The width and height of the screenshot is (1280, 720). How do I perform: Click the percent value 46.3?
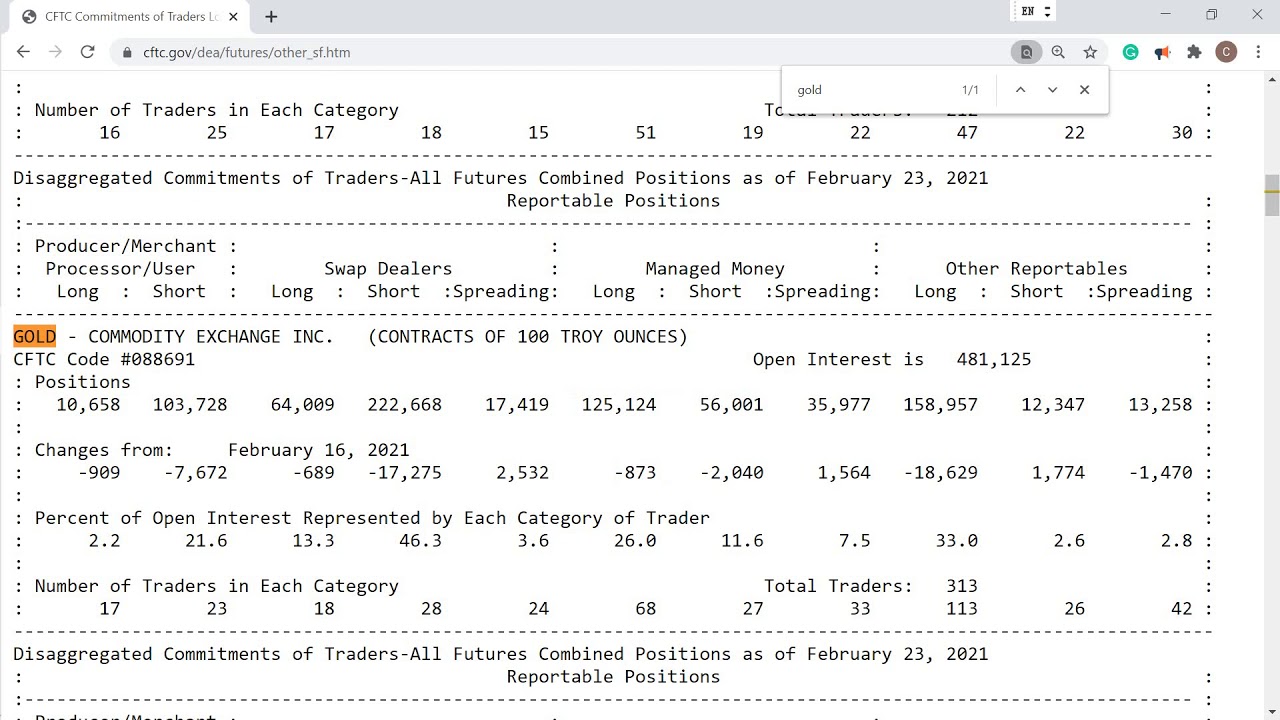(x=420, y=540)
